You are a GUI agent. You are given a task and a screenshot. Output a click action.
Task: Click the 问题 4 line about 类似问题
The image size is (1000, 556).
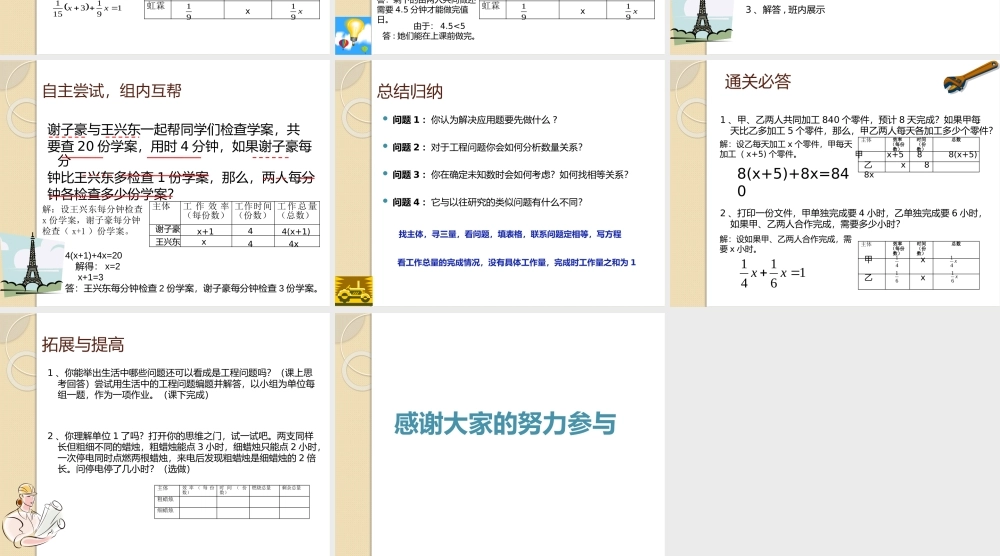tap(487, 201)
